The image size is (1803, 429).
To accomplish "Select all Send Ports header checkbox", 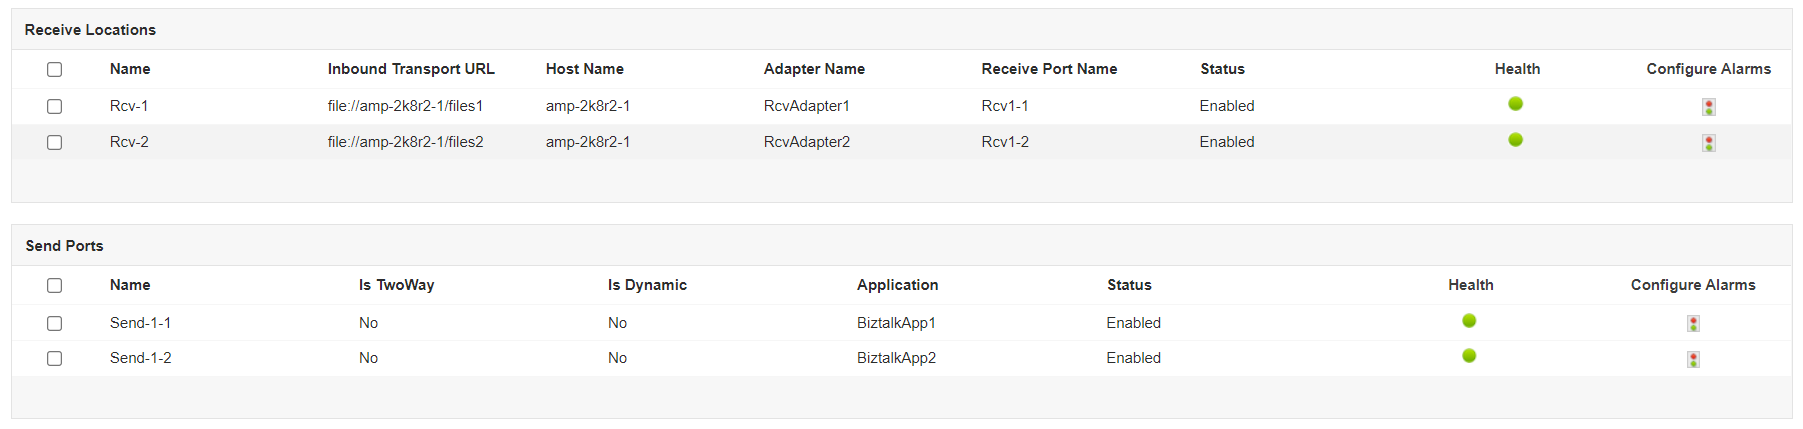I will click(x=55, y=286).
